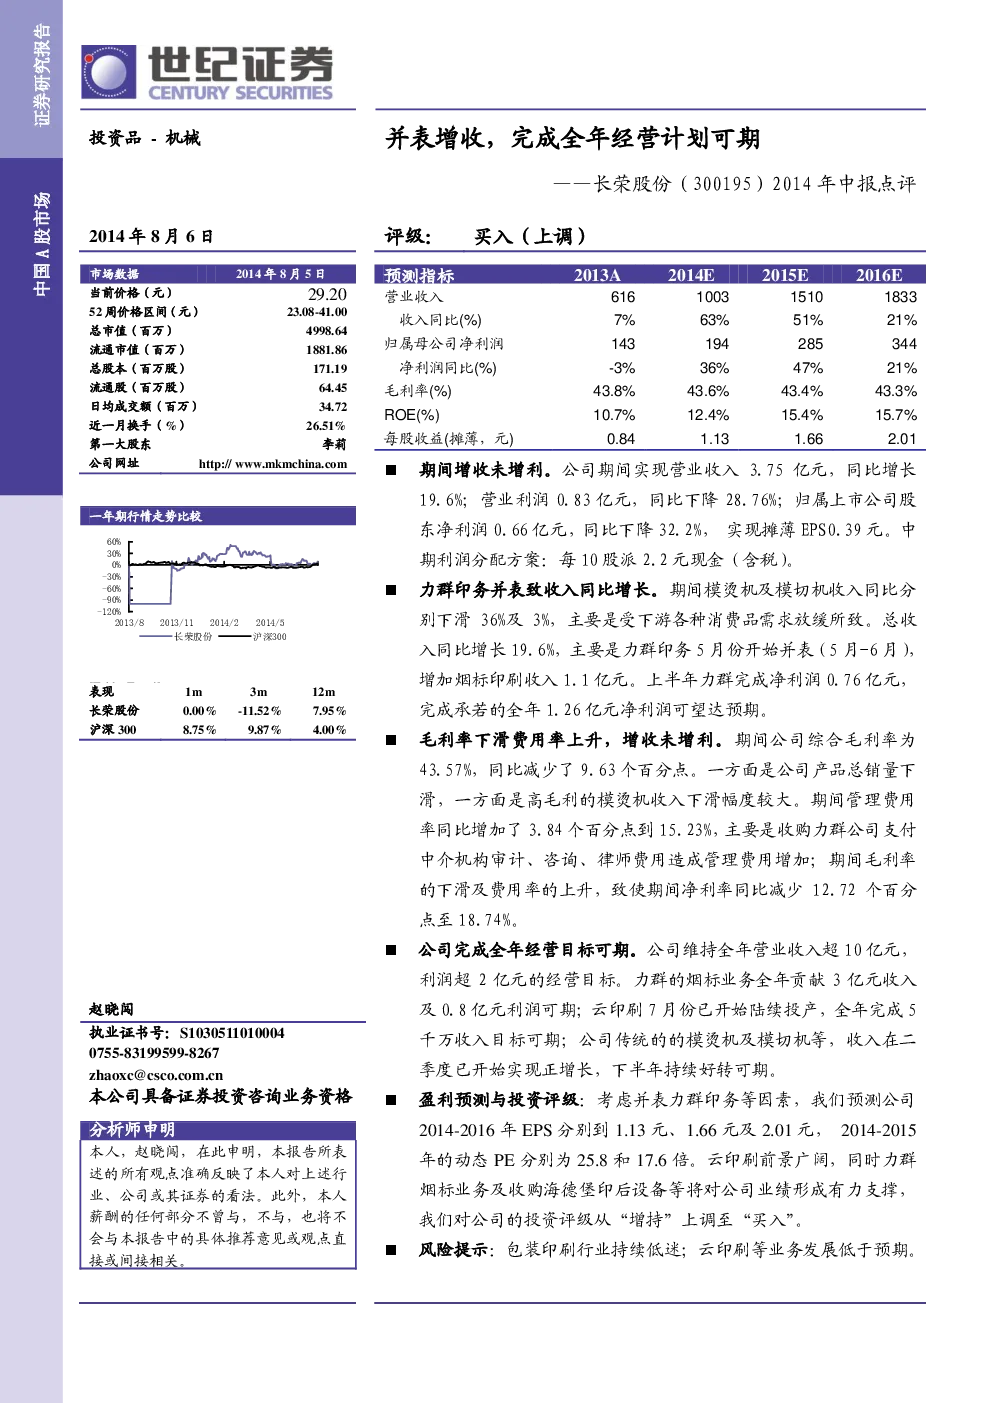The image size is (992, 1403).
Task: Click 长荣股份 12m performance 7.95%
Action: (x=329, y=711)
